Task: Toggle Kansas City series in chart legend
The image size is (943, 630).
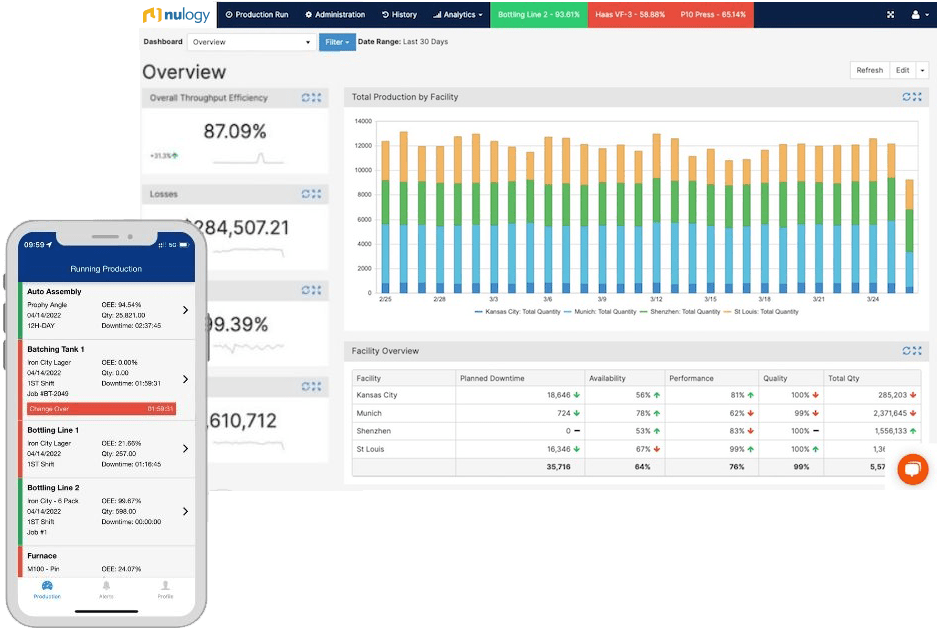Action: [518, 311]
